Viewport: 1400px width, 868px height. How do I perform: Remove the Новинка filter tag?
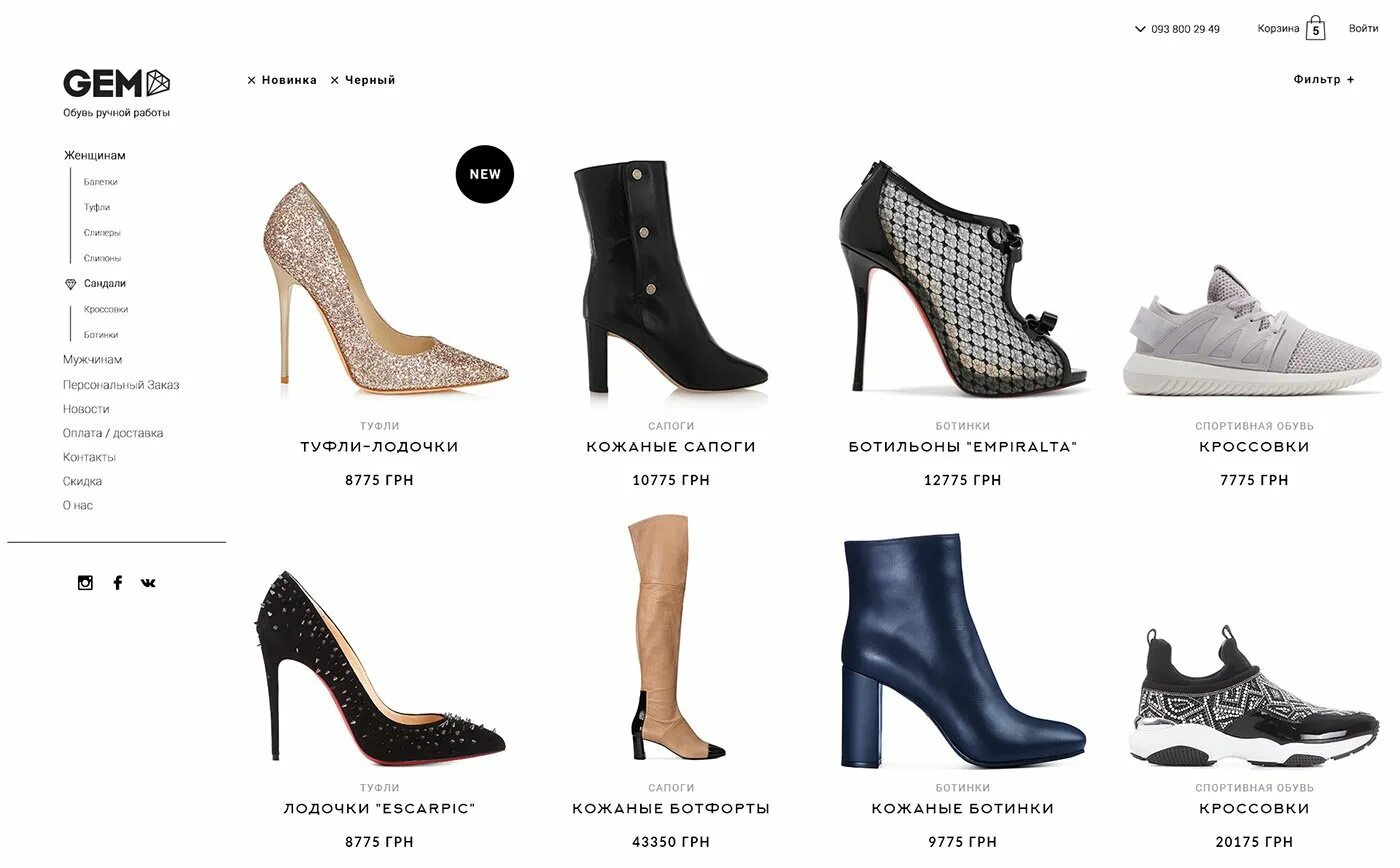252,80
